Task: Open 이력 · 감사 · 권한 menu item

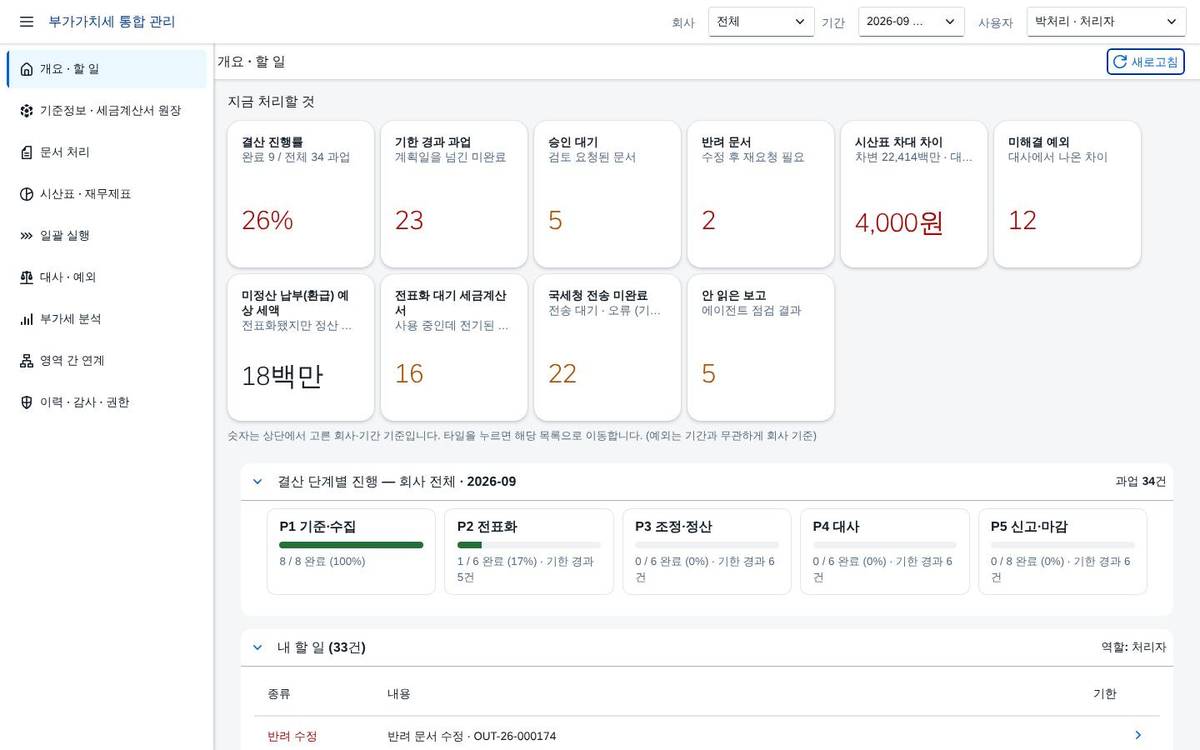Action: point(107,402)
